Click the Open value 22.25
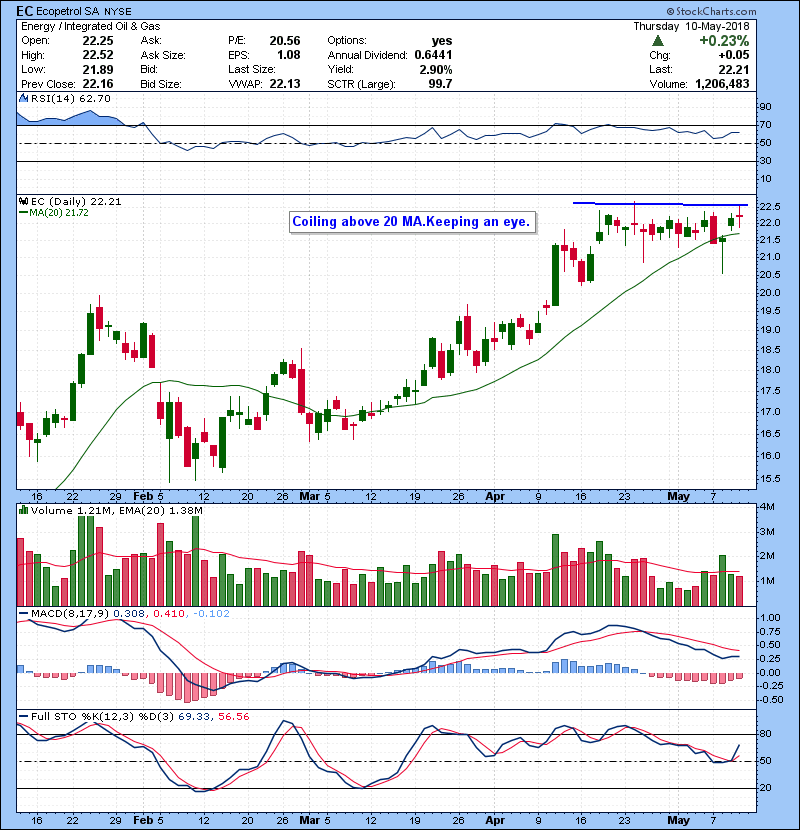 [x=97, y=41]
